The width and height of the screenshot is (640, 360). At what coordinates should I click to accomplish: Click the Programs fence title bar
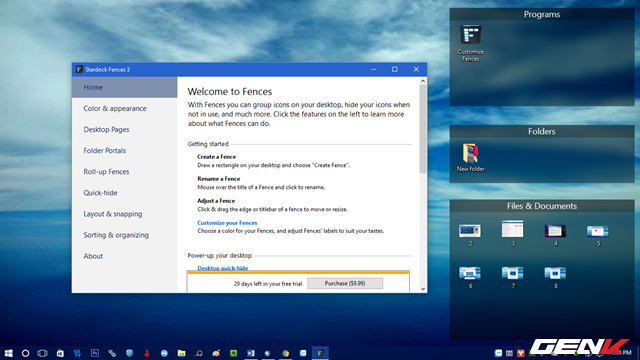pyautogui.click(x=542, y=14)
